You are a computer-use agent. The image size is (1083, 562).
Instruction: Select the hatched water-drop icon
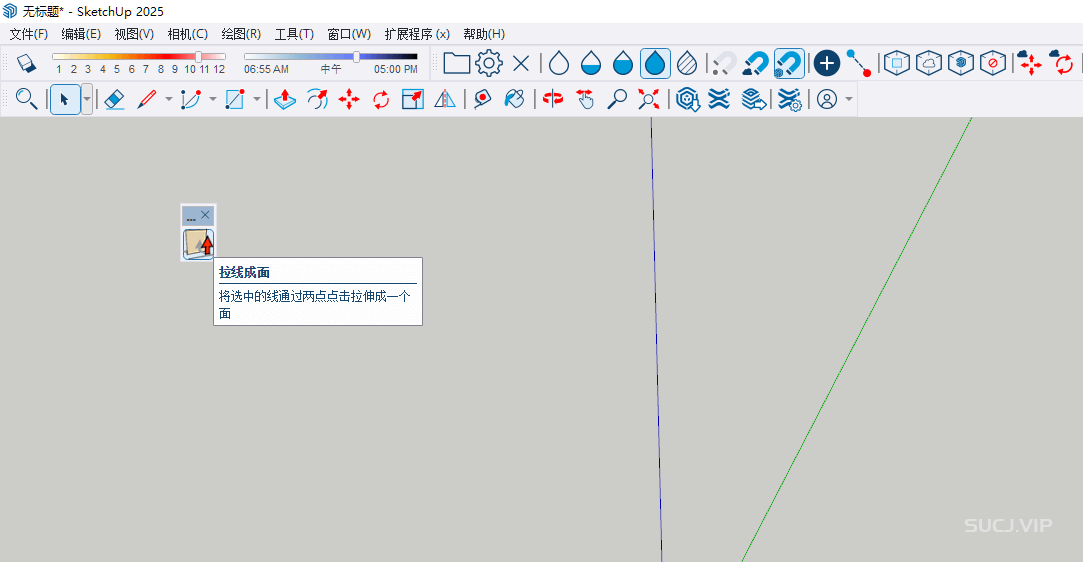pos(687,64)
